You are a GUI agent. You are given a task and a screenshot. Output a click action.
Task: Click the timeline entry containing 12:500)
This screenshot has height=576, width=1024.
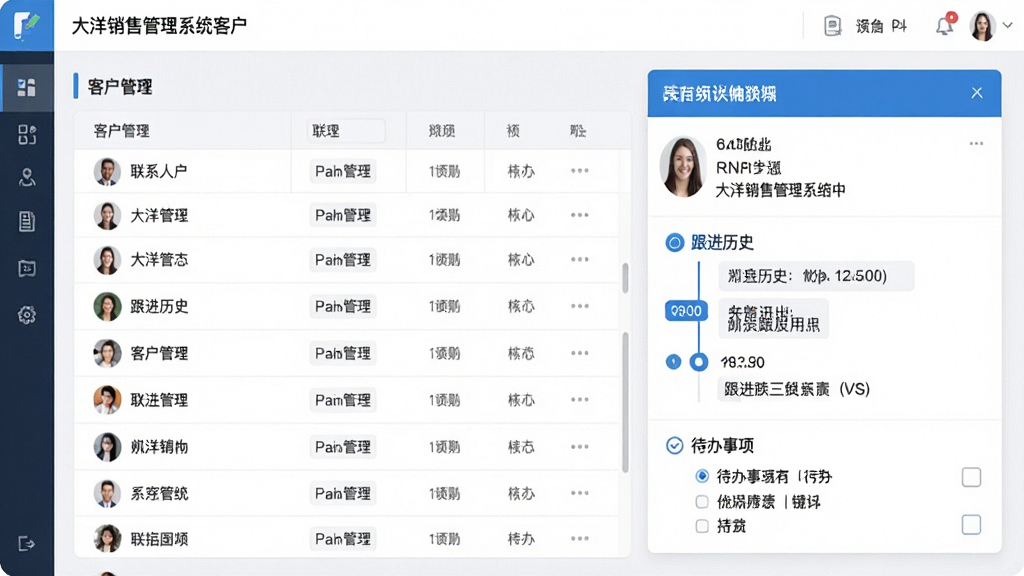click(x=816, y=276)
